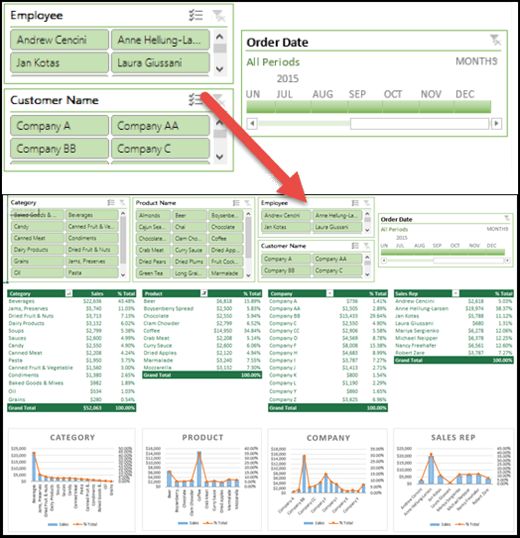This screenshot has height=538, width=520.
Task: Toggle Dairy Products in Category slicer
Action: (x=37, y=249)
